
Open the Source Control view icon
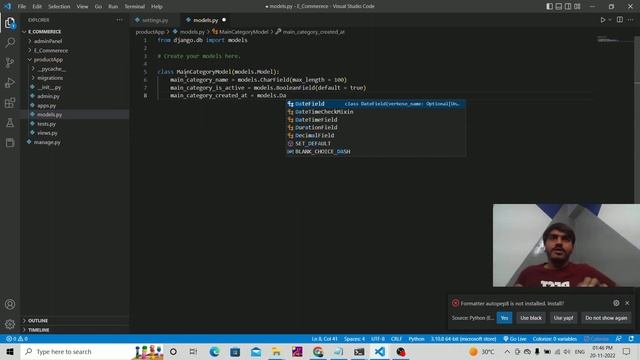[x=10, y=62]
